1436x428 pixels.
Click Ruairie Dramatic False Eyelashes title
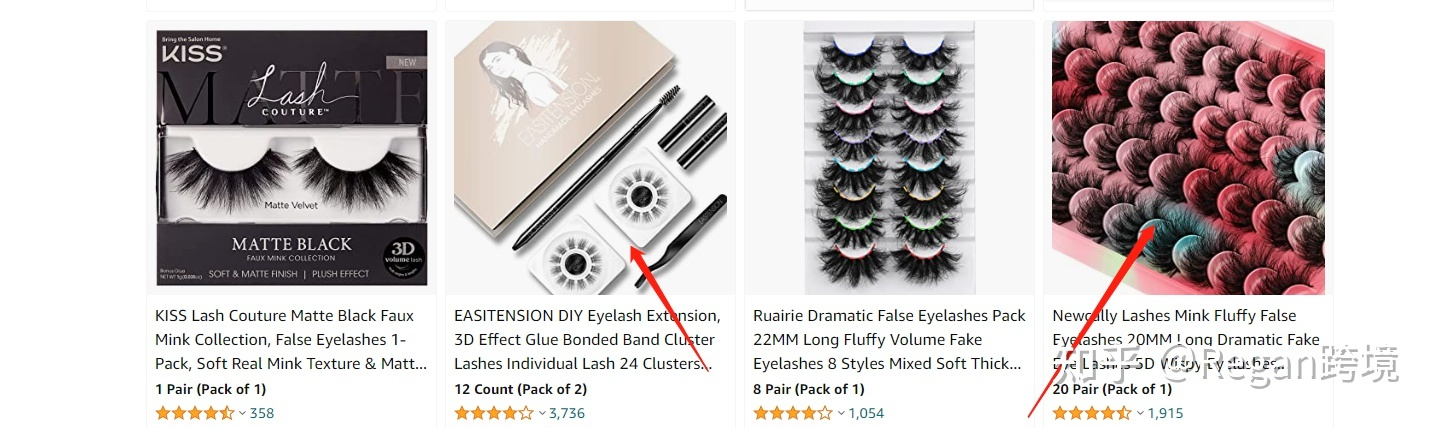coord(889,339)
